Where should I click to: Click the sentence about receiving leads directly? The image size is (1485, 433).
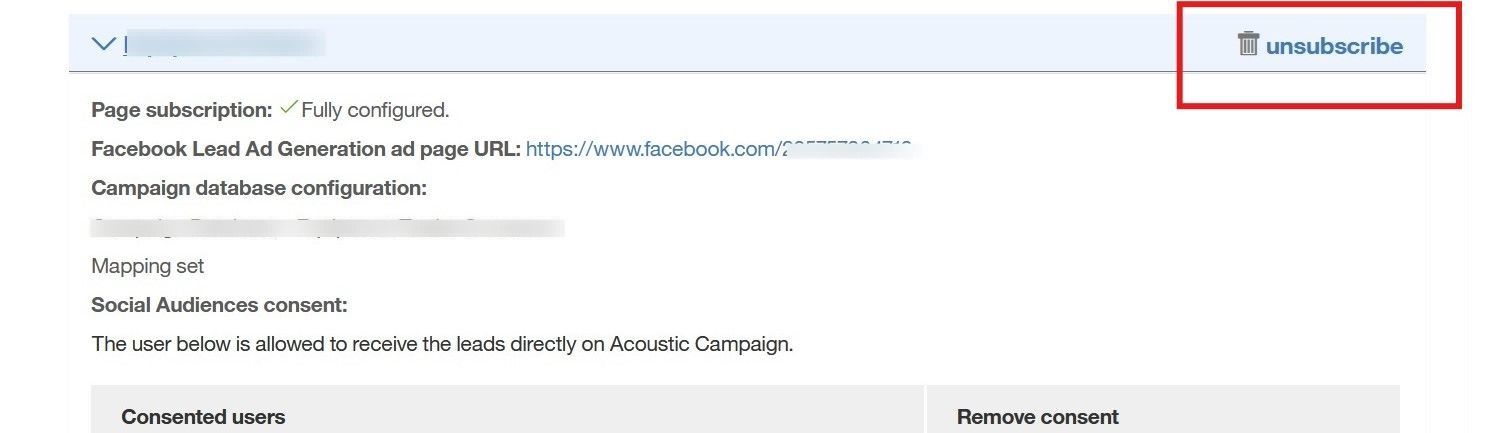click(x=441, y=344)
